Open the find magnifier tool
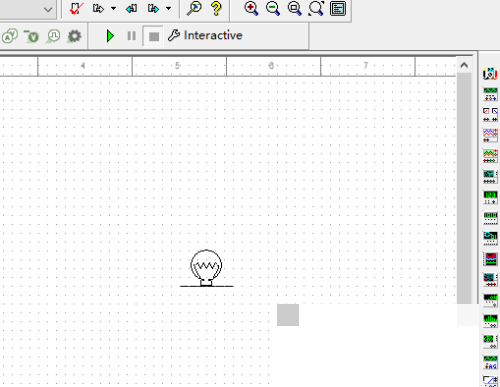This screenshot has width=500, height=387. point(194,8)
